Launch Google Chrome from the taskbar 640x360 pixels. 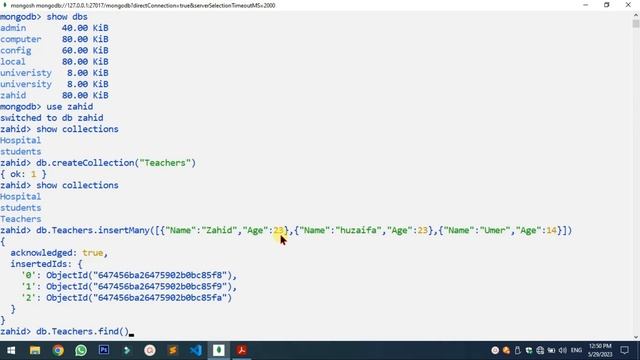point(58,350)
